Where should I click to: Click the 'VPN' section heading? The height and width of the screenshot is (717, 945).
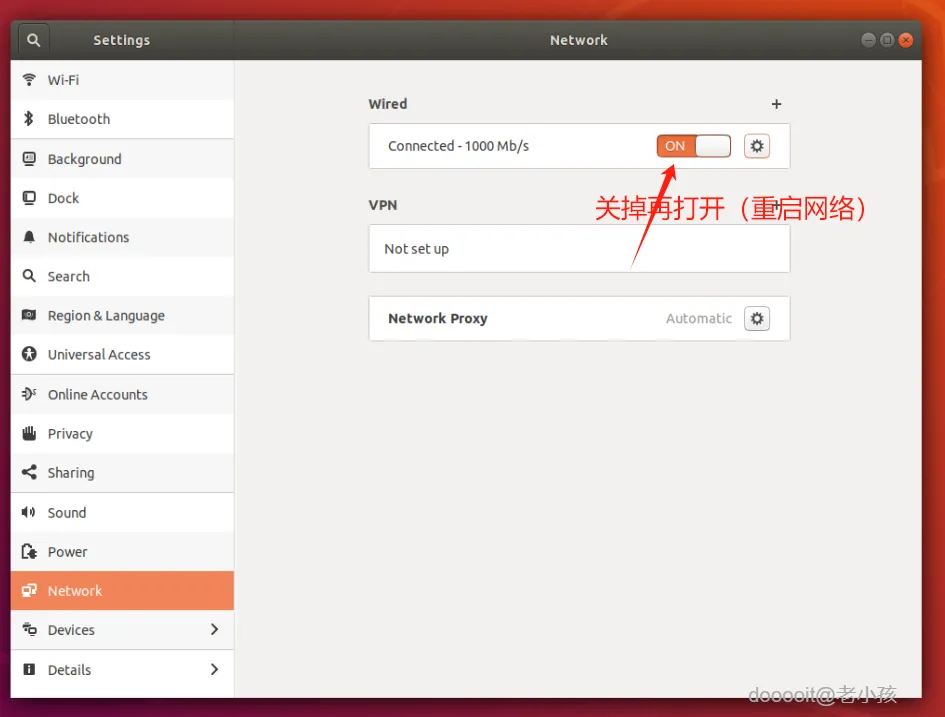pos(383,205)
